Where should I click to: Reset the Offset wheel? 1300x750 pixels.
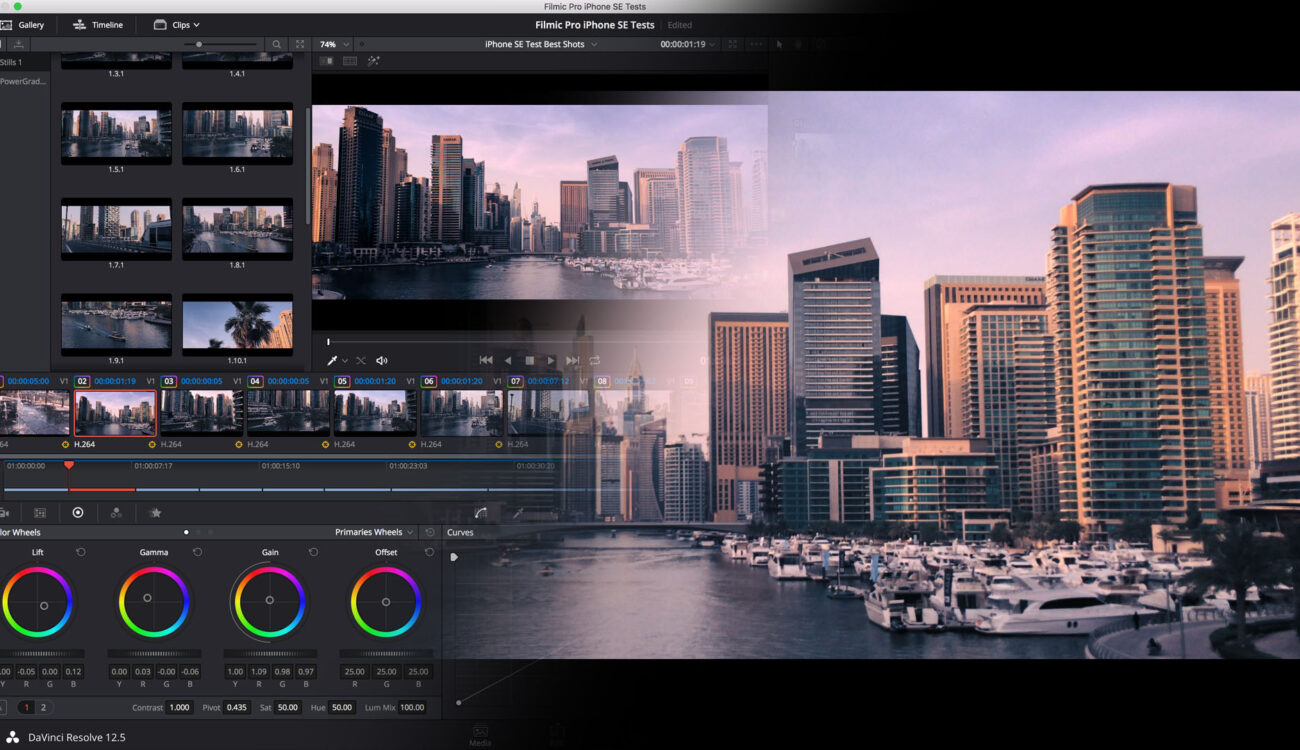click(x=429, y=552)
